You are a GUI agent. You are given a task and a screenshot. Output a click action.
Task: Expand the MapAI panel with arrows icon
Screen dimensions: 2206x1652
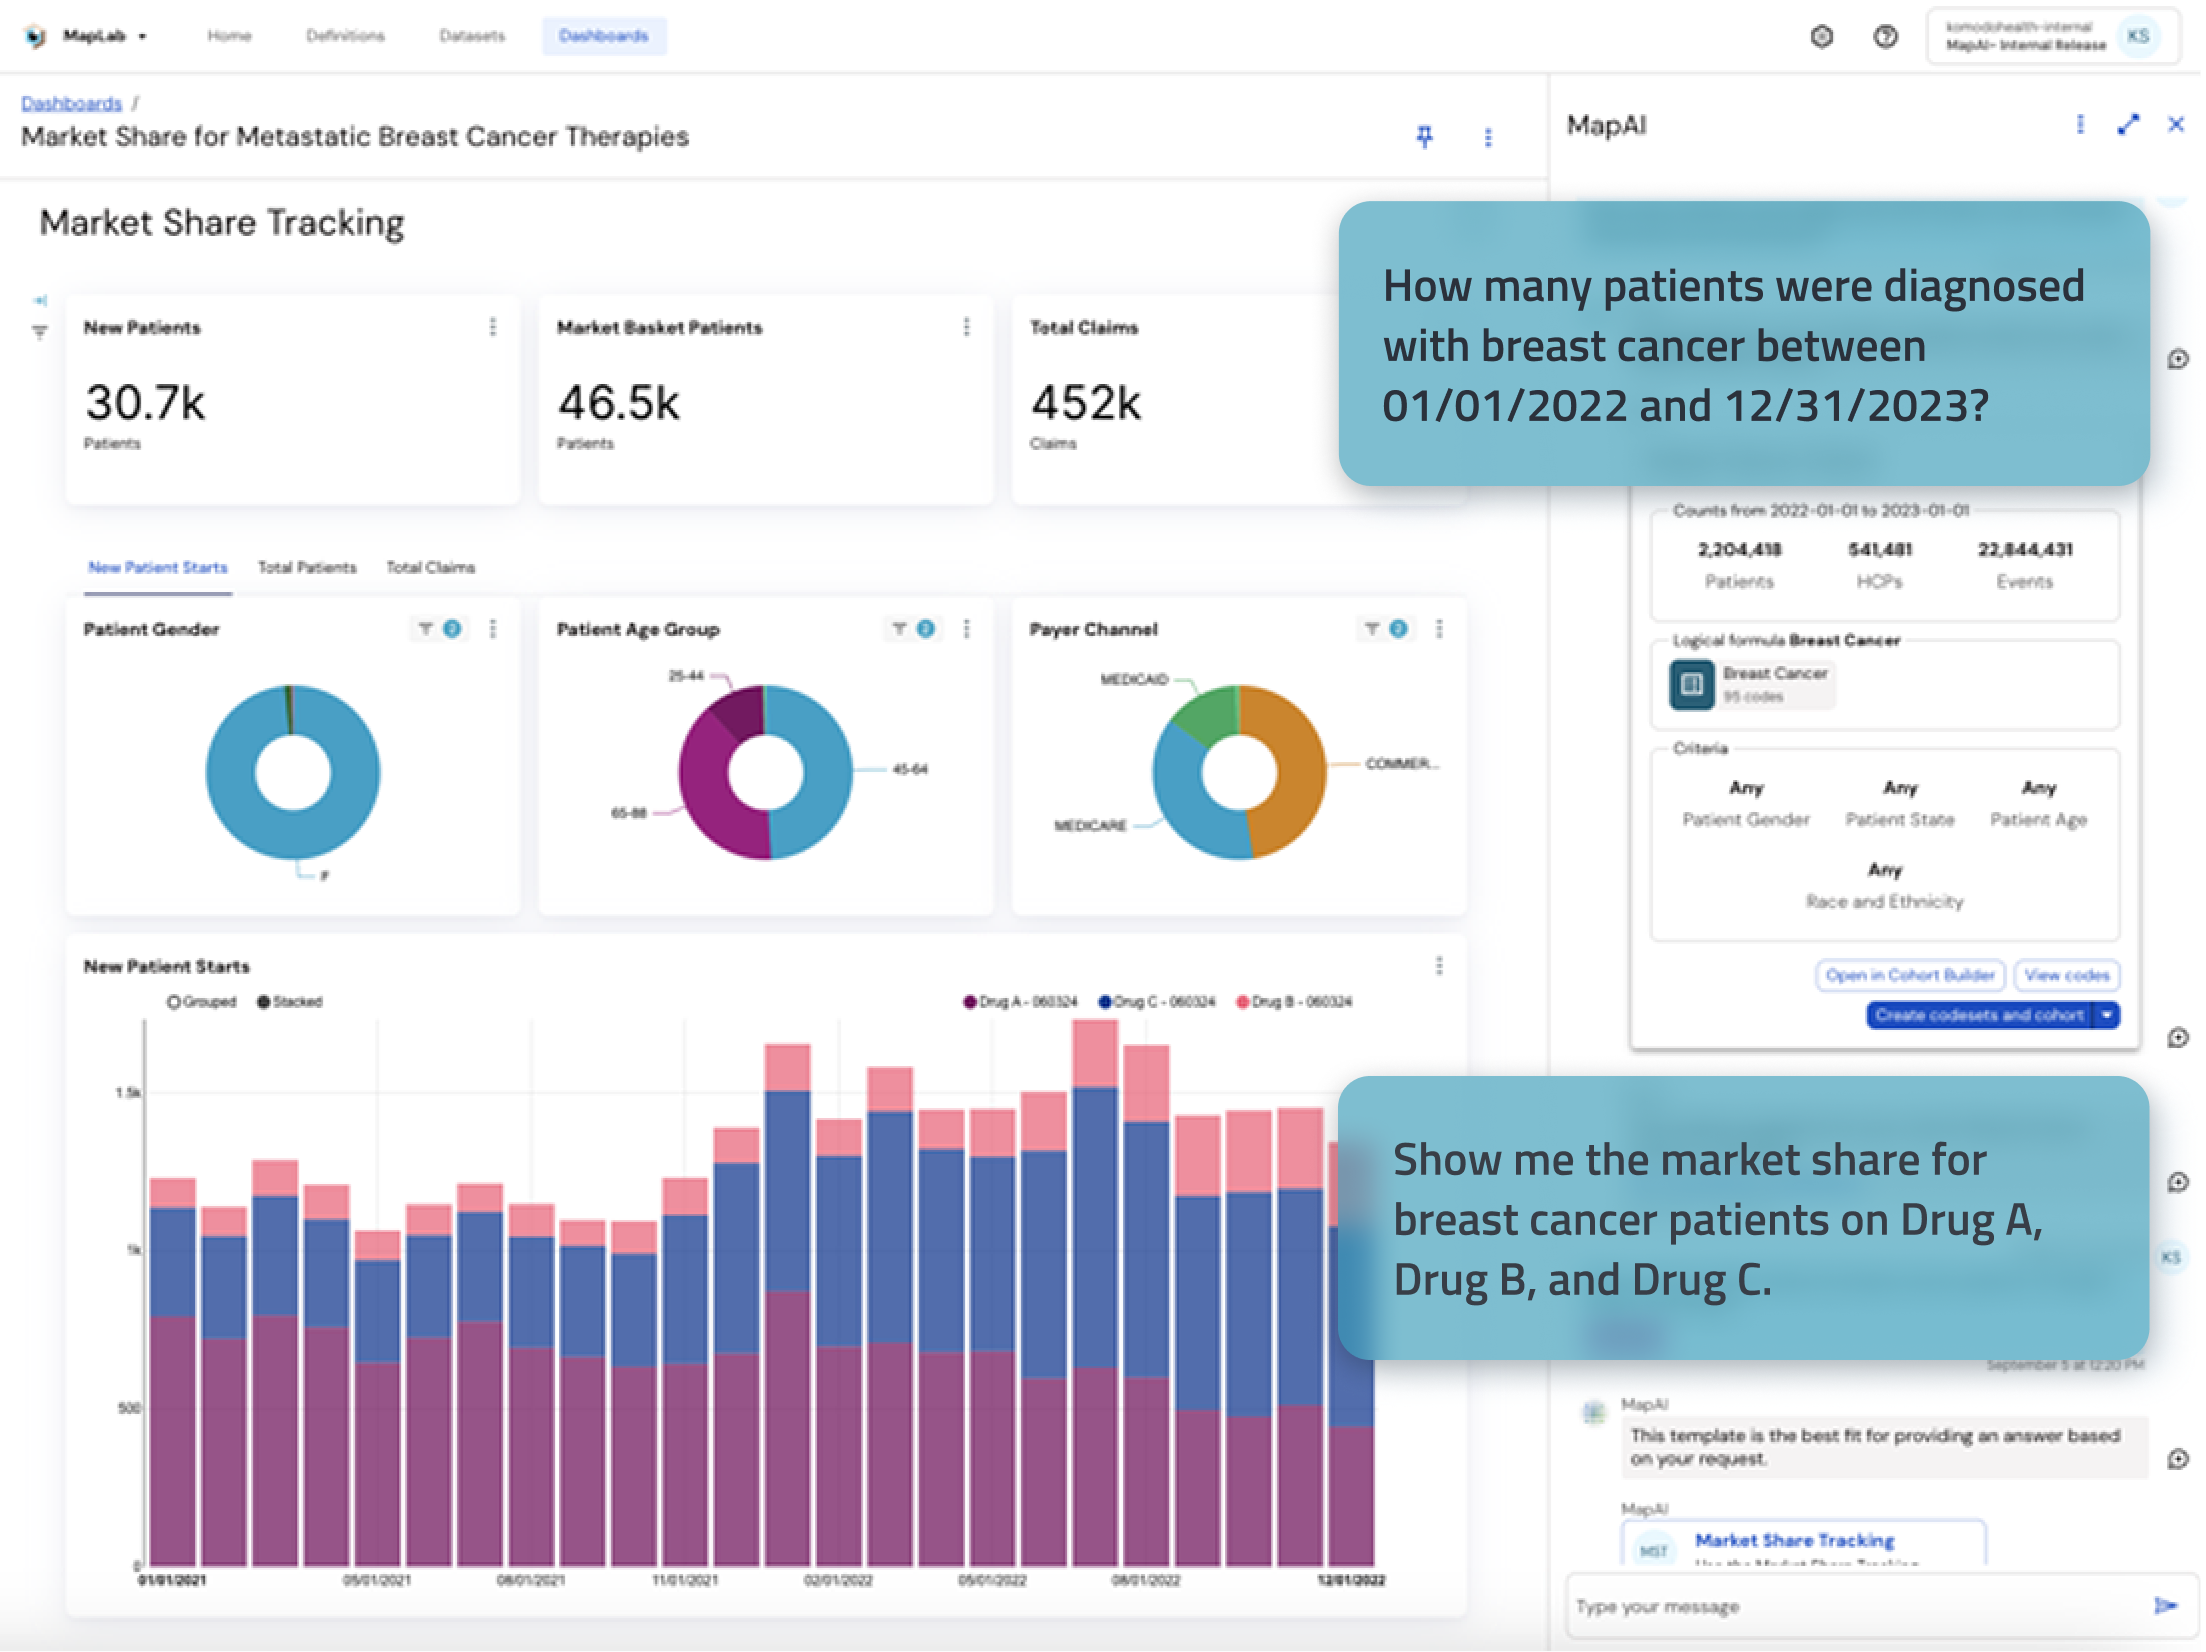point(2128,124)
